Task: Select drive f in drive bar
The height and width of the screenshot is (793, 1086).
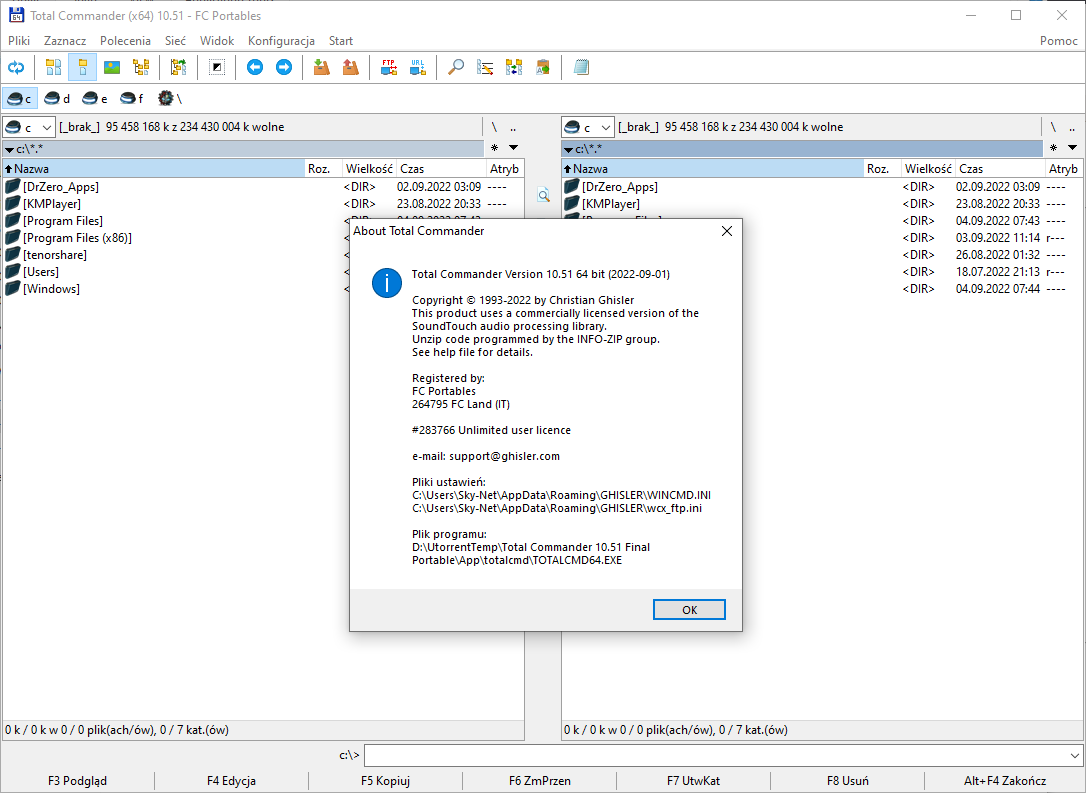Action: pyautogui.click(x=132, y=99)
